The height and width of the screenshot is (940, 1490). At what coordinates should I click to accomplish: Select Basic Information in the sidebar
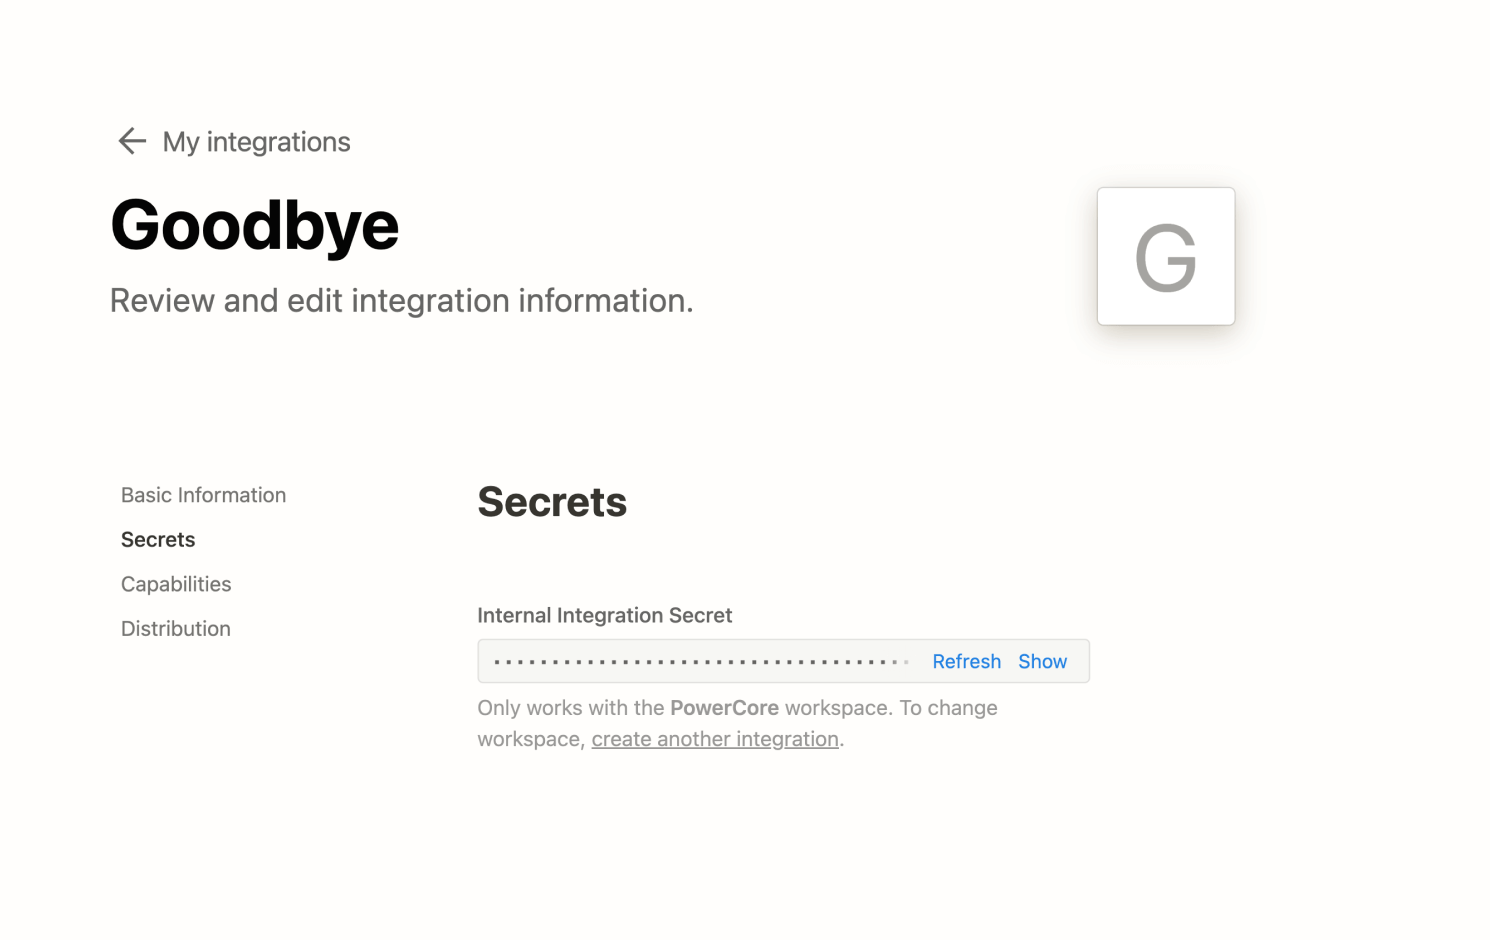(202, 495)
